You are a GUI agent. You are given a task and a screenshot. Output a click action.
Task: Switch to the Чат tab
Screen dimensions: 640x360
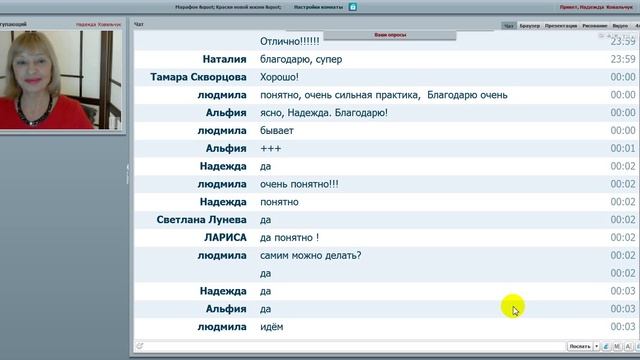point(509,26)
